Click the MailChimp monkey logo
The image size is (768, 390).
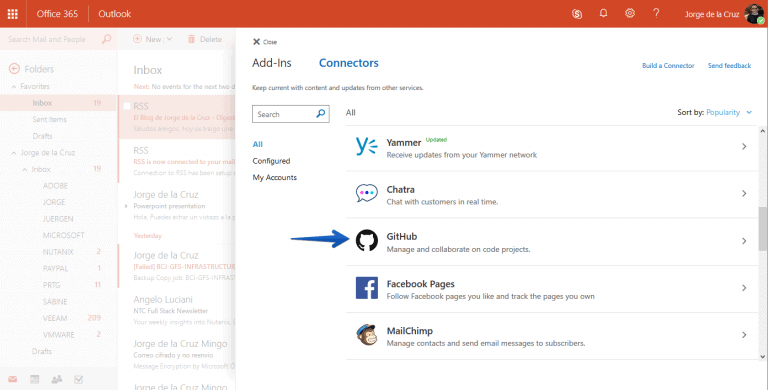[x=366, y=335]
